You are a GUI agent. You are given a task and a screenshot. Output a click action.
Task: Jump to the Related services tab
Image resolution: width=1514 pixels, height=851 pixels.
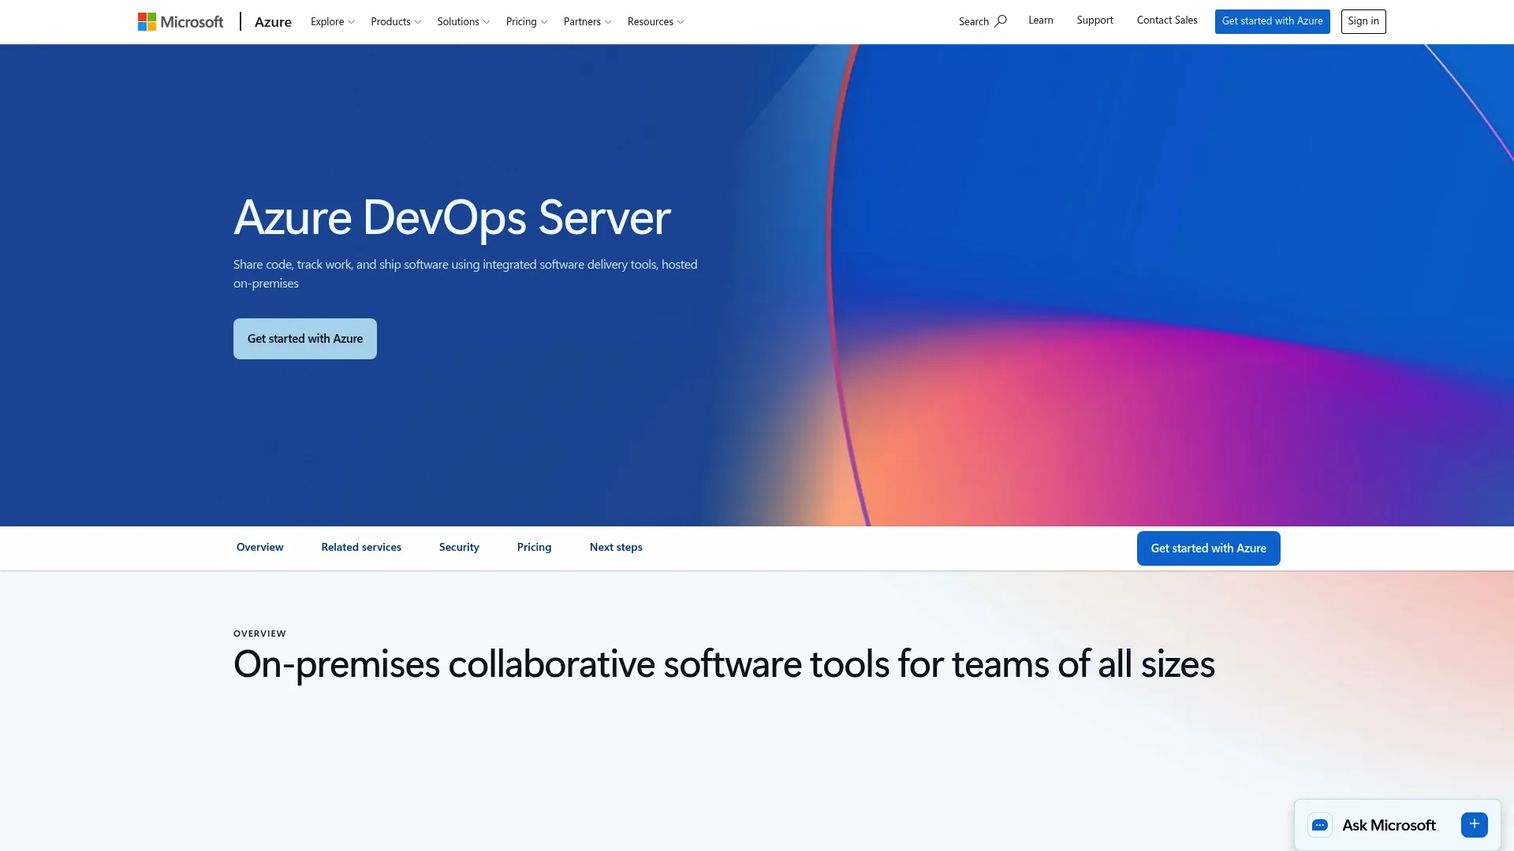point(361,547)
